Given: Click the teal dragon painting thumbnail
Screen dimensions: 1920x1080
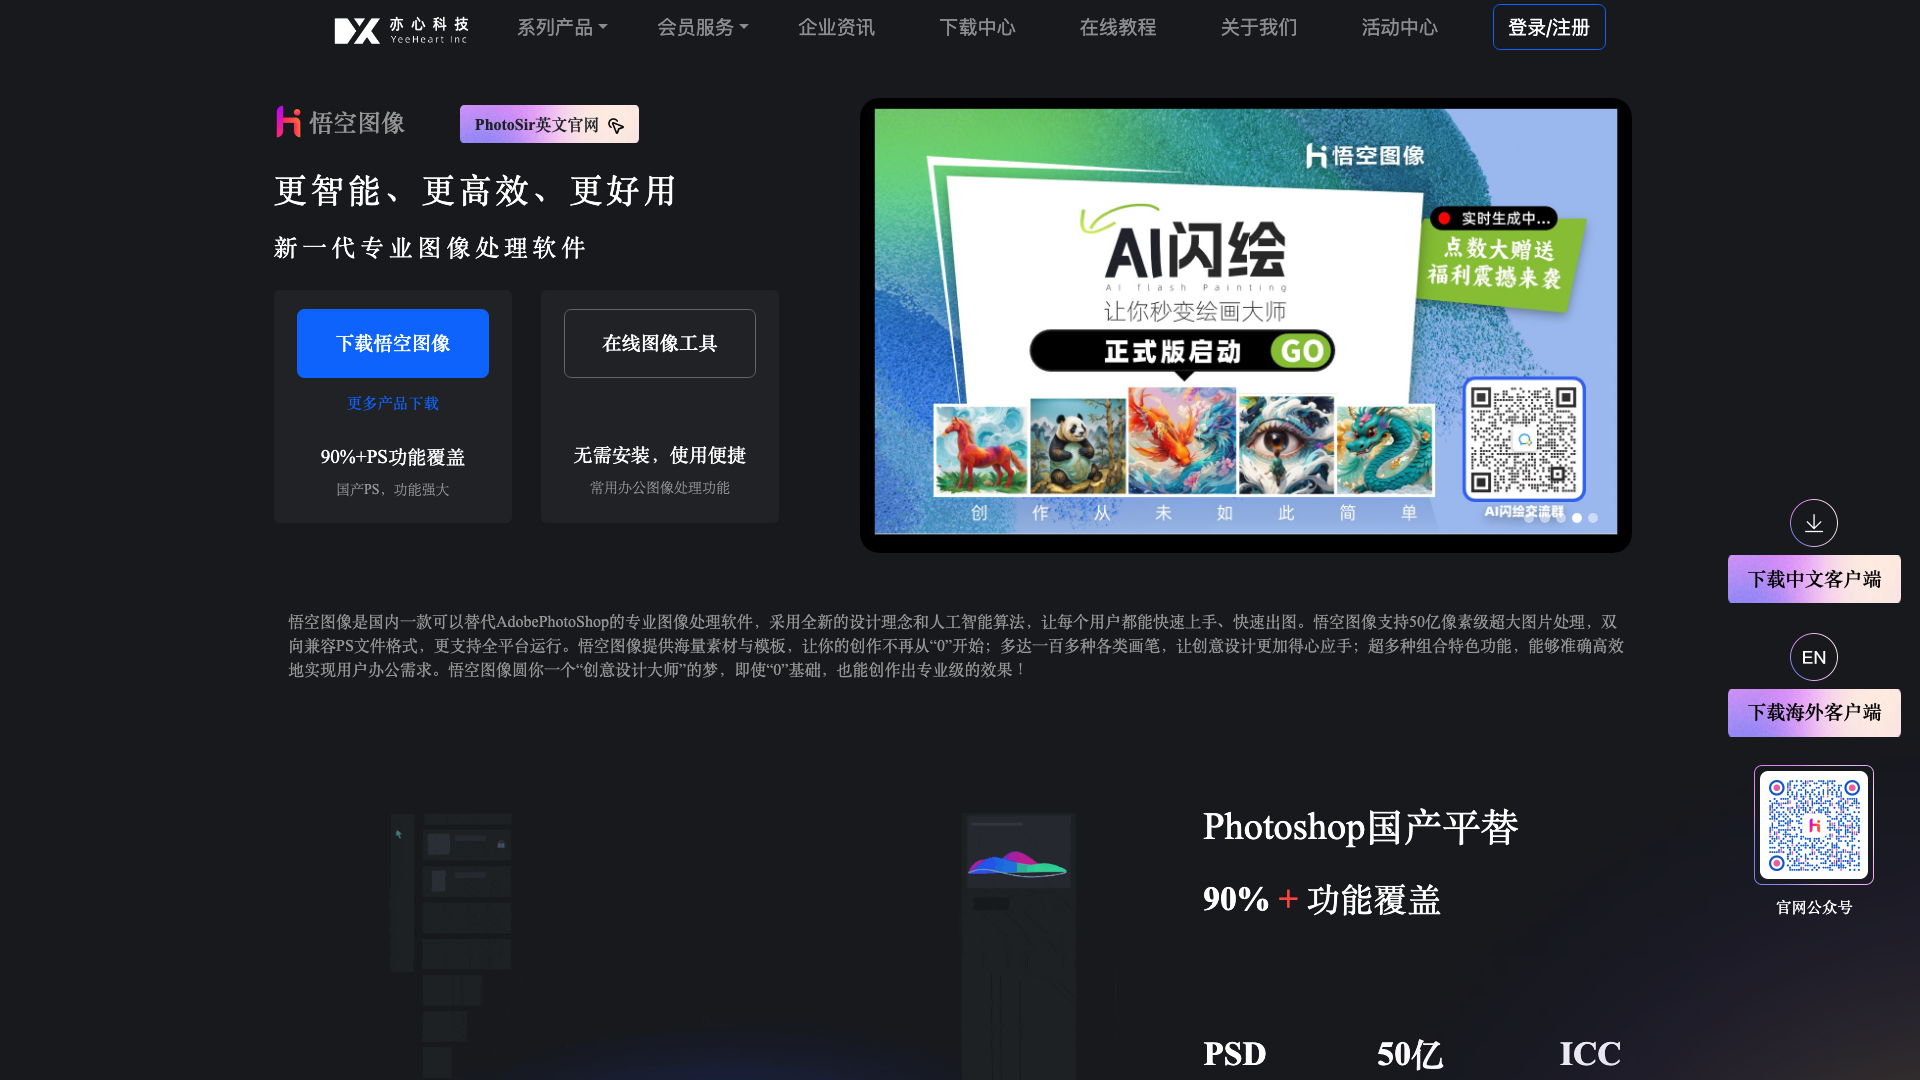Looking at the screenshot, I should pyautogui.click(x=1385, y=450).
